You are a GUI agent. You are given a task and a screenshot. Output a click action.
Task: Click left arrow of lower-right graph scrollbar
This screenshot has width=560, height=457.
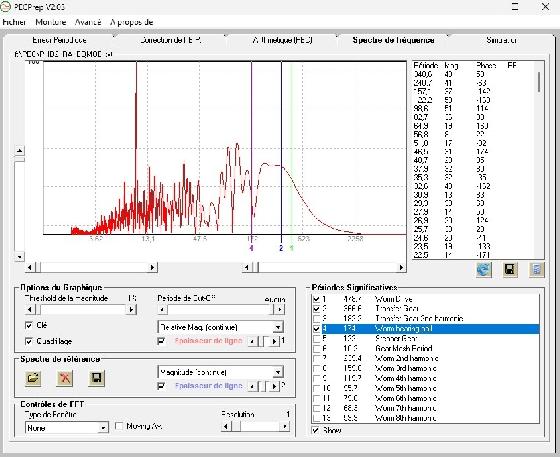click(247, 267)
